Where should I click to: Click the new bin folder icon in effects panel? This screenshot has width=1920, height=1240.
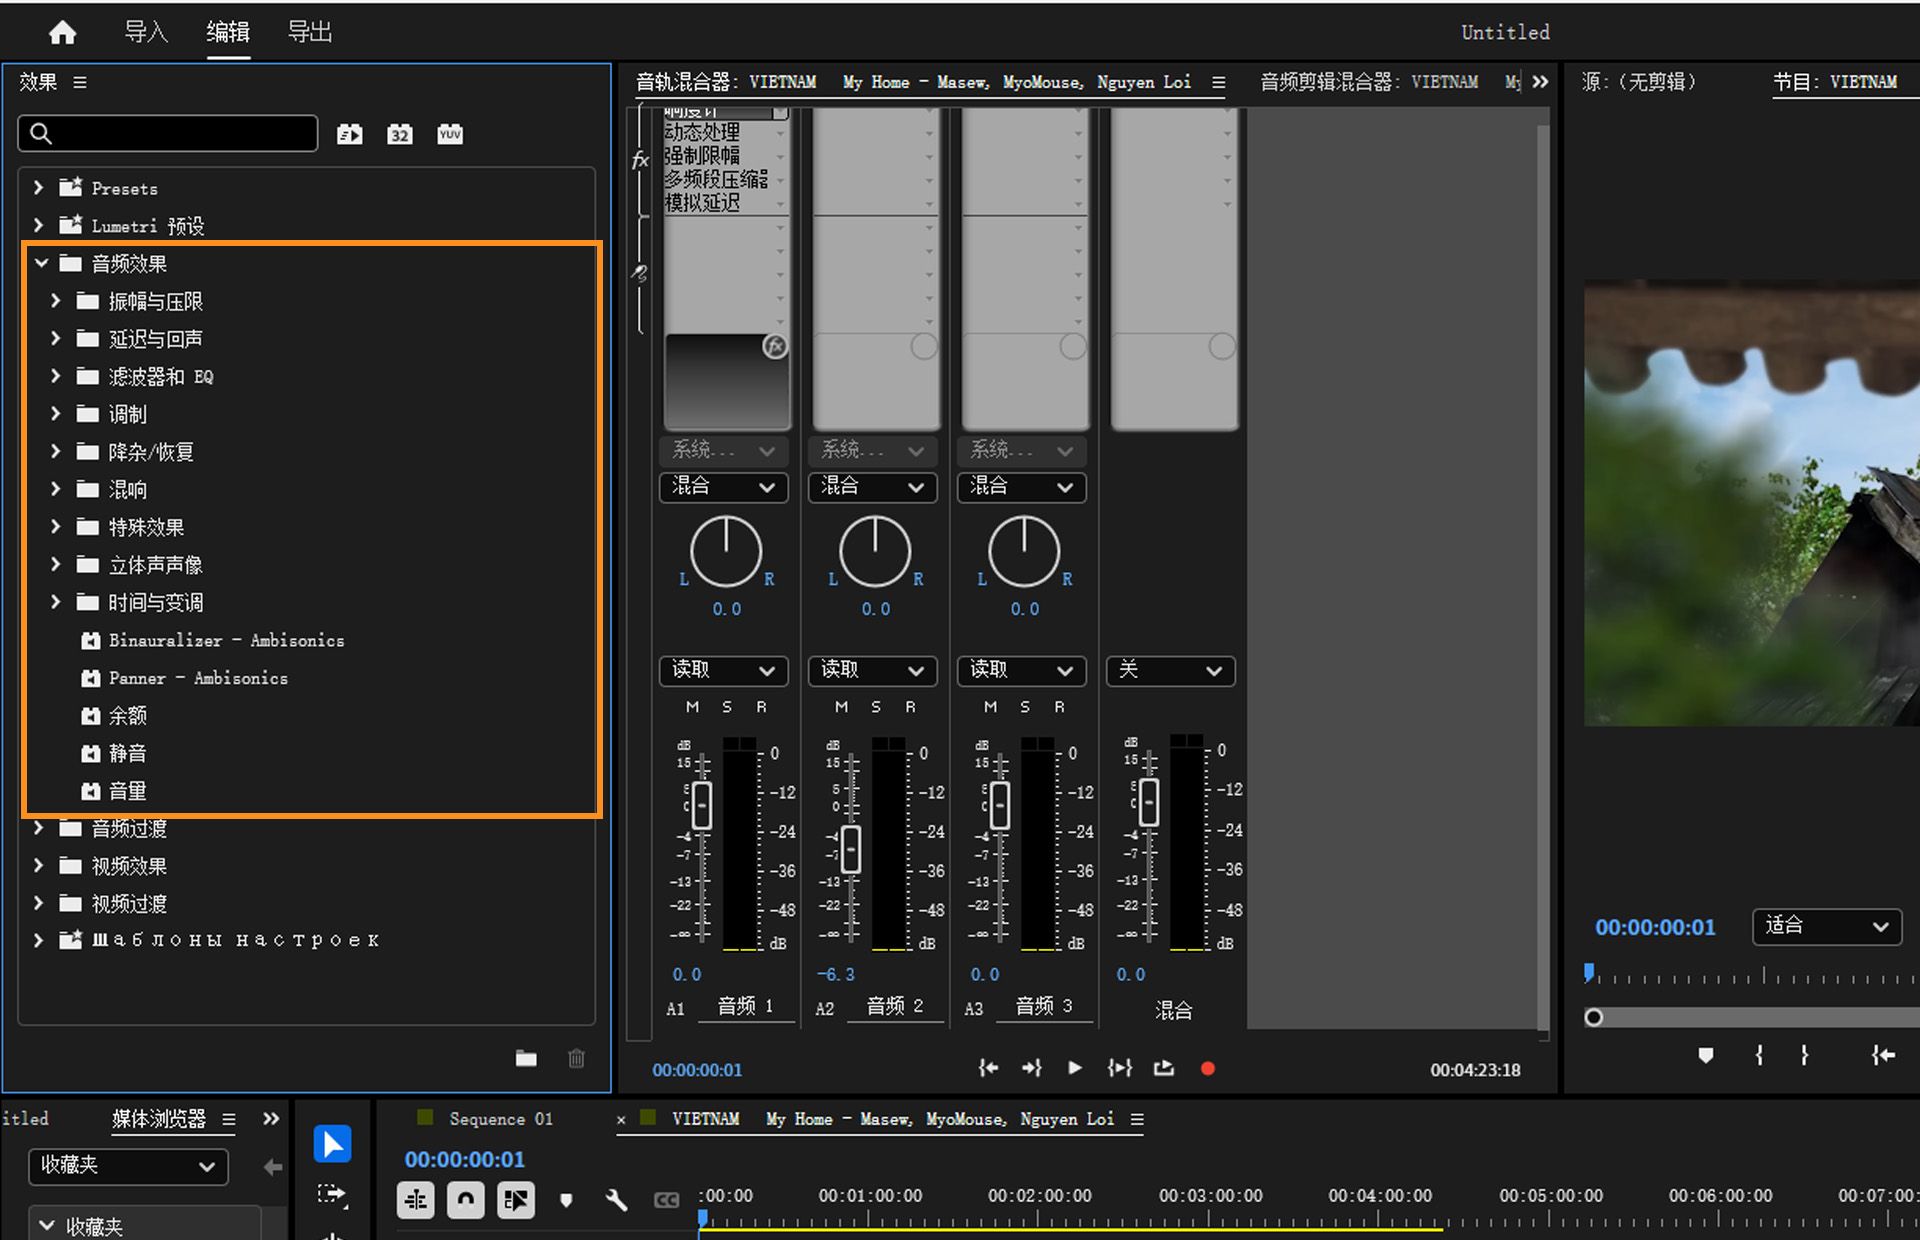pyautogui.click(x=526, y=1058)
